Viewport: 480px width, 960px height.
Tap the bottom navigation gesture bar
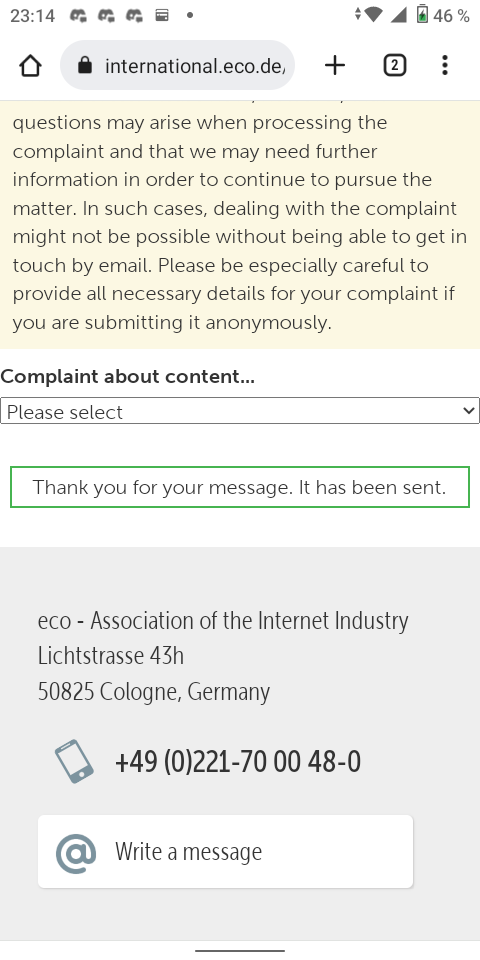pyautogui.click(x=240, y=951)
